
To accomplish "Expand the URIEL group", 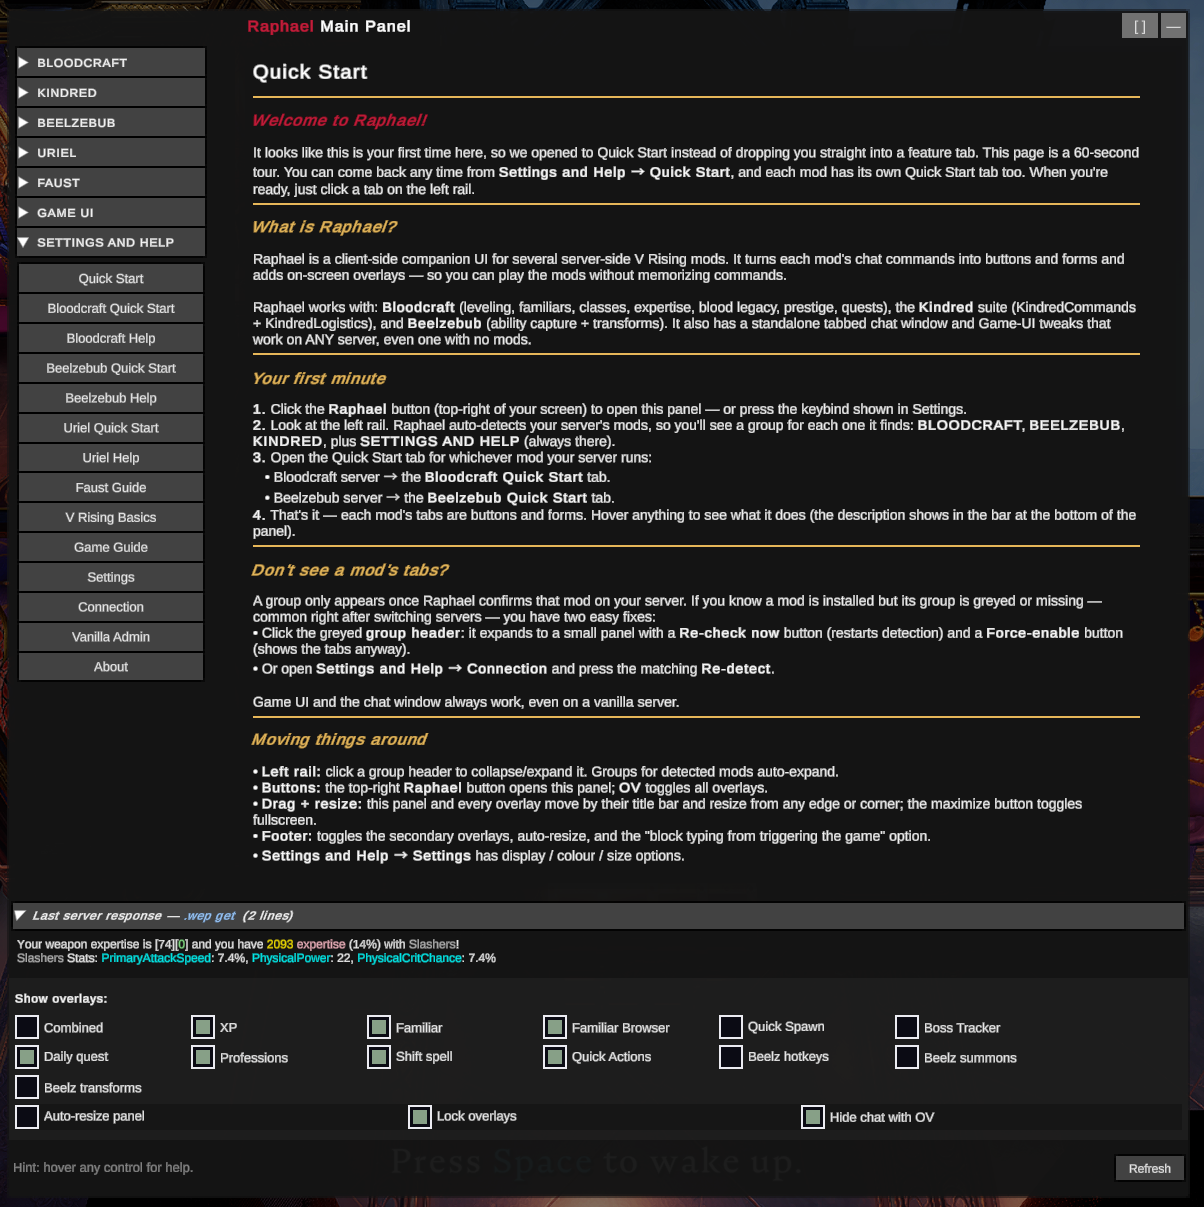I will [111, 152].
